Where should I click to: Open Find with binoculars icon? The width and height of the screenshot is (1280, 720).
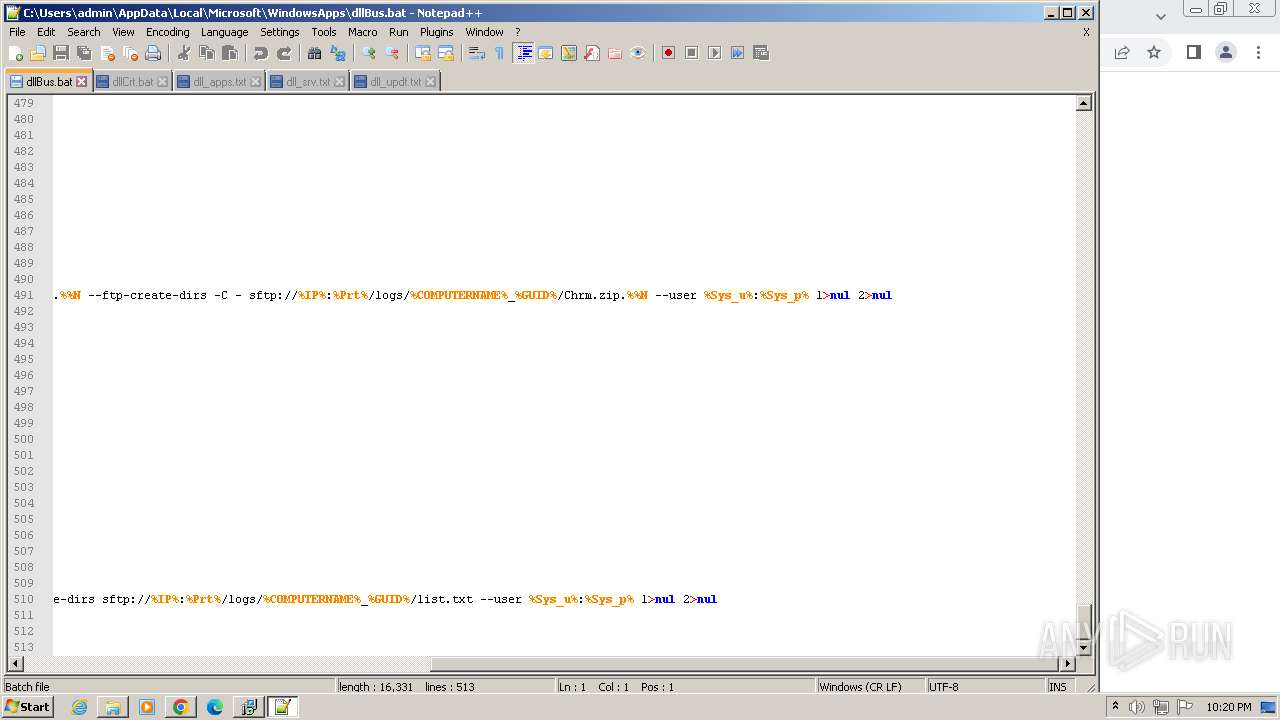[315, 53]
